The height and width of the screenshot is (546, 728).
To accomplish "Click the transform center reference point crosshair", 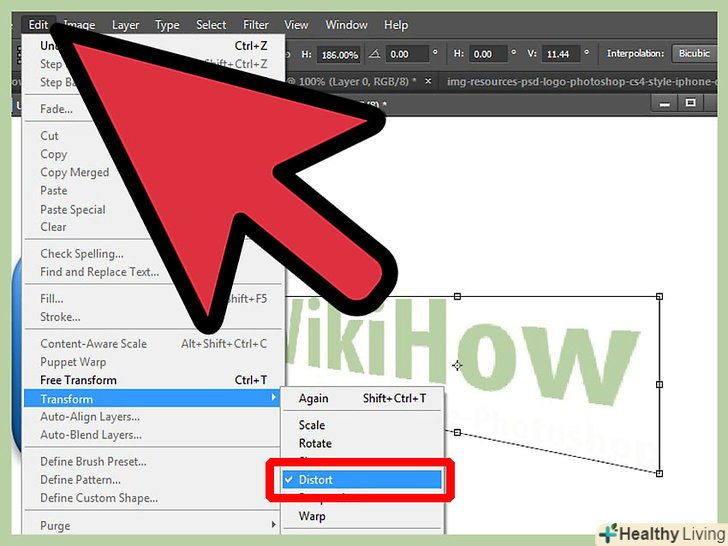I will (x=457, y=366).
